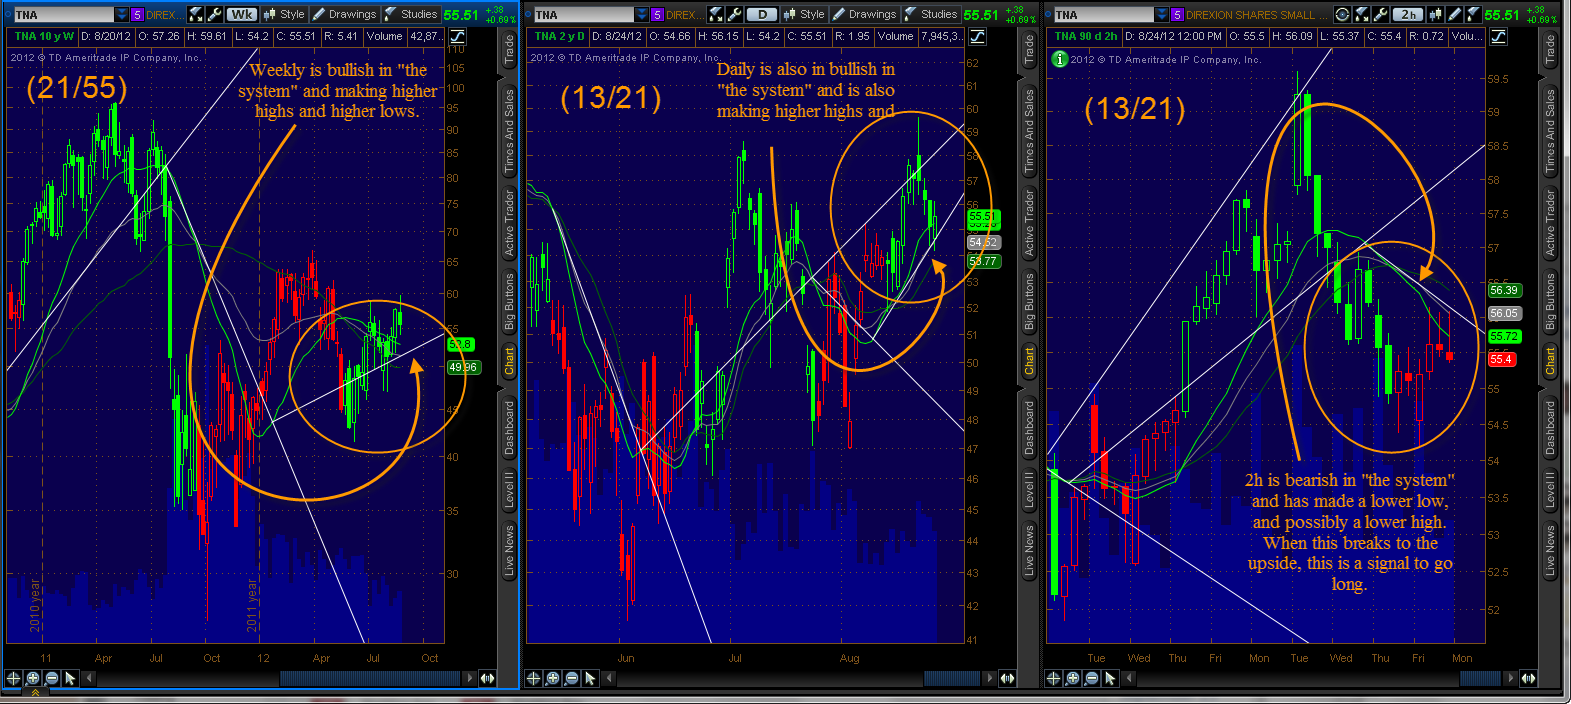This screenshot has height=704, width=1571.
Task: Select pointer tool below daily chart
Action: pyautogui.click(x=590, y=678)
